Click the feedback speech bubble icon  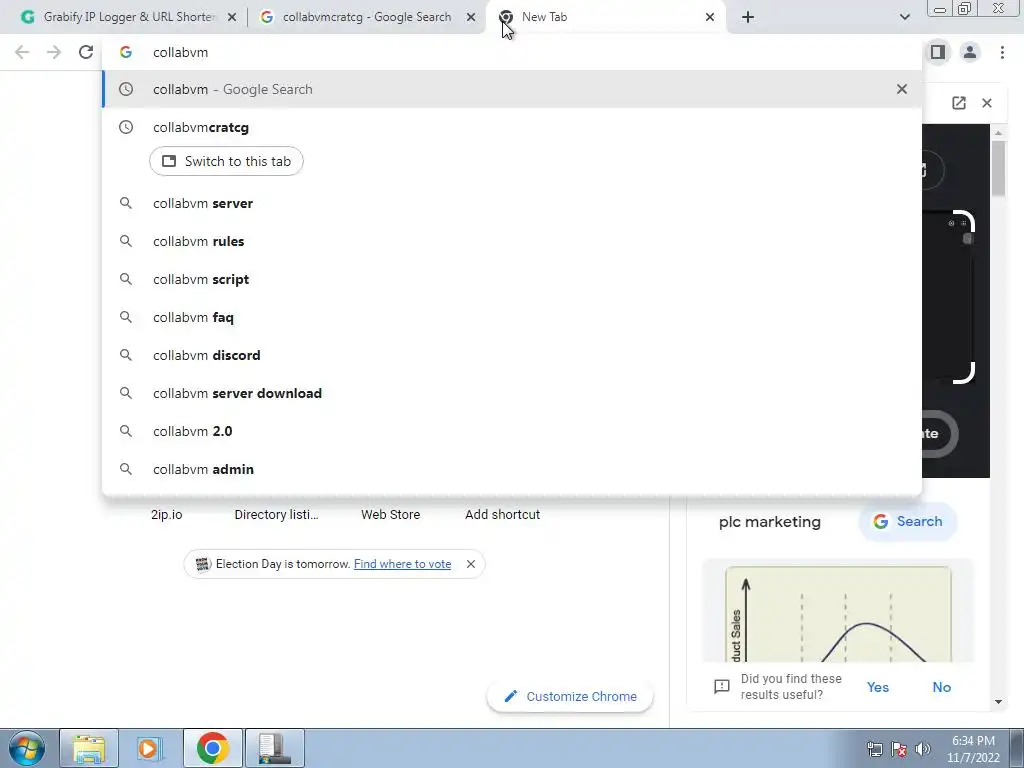[x=722, y=687]
